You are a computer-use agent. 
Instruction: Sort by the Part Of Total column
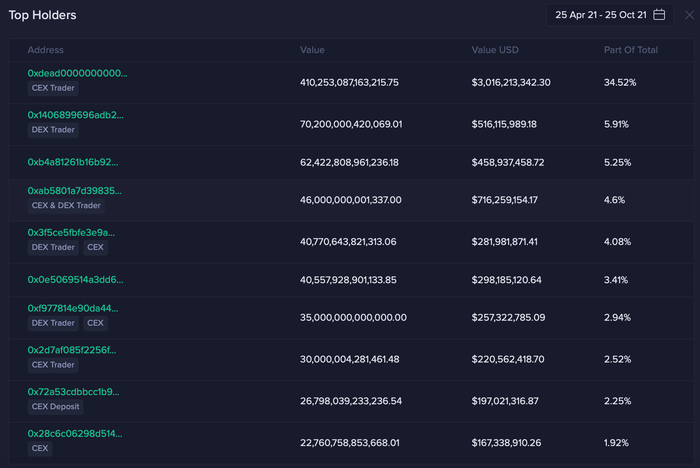click(630, 50)
